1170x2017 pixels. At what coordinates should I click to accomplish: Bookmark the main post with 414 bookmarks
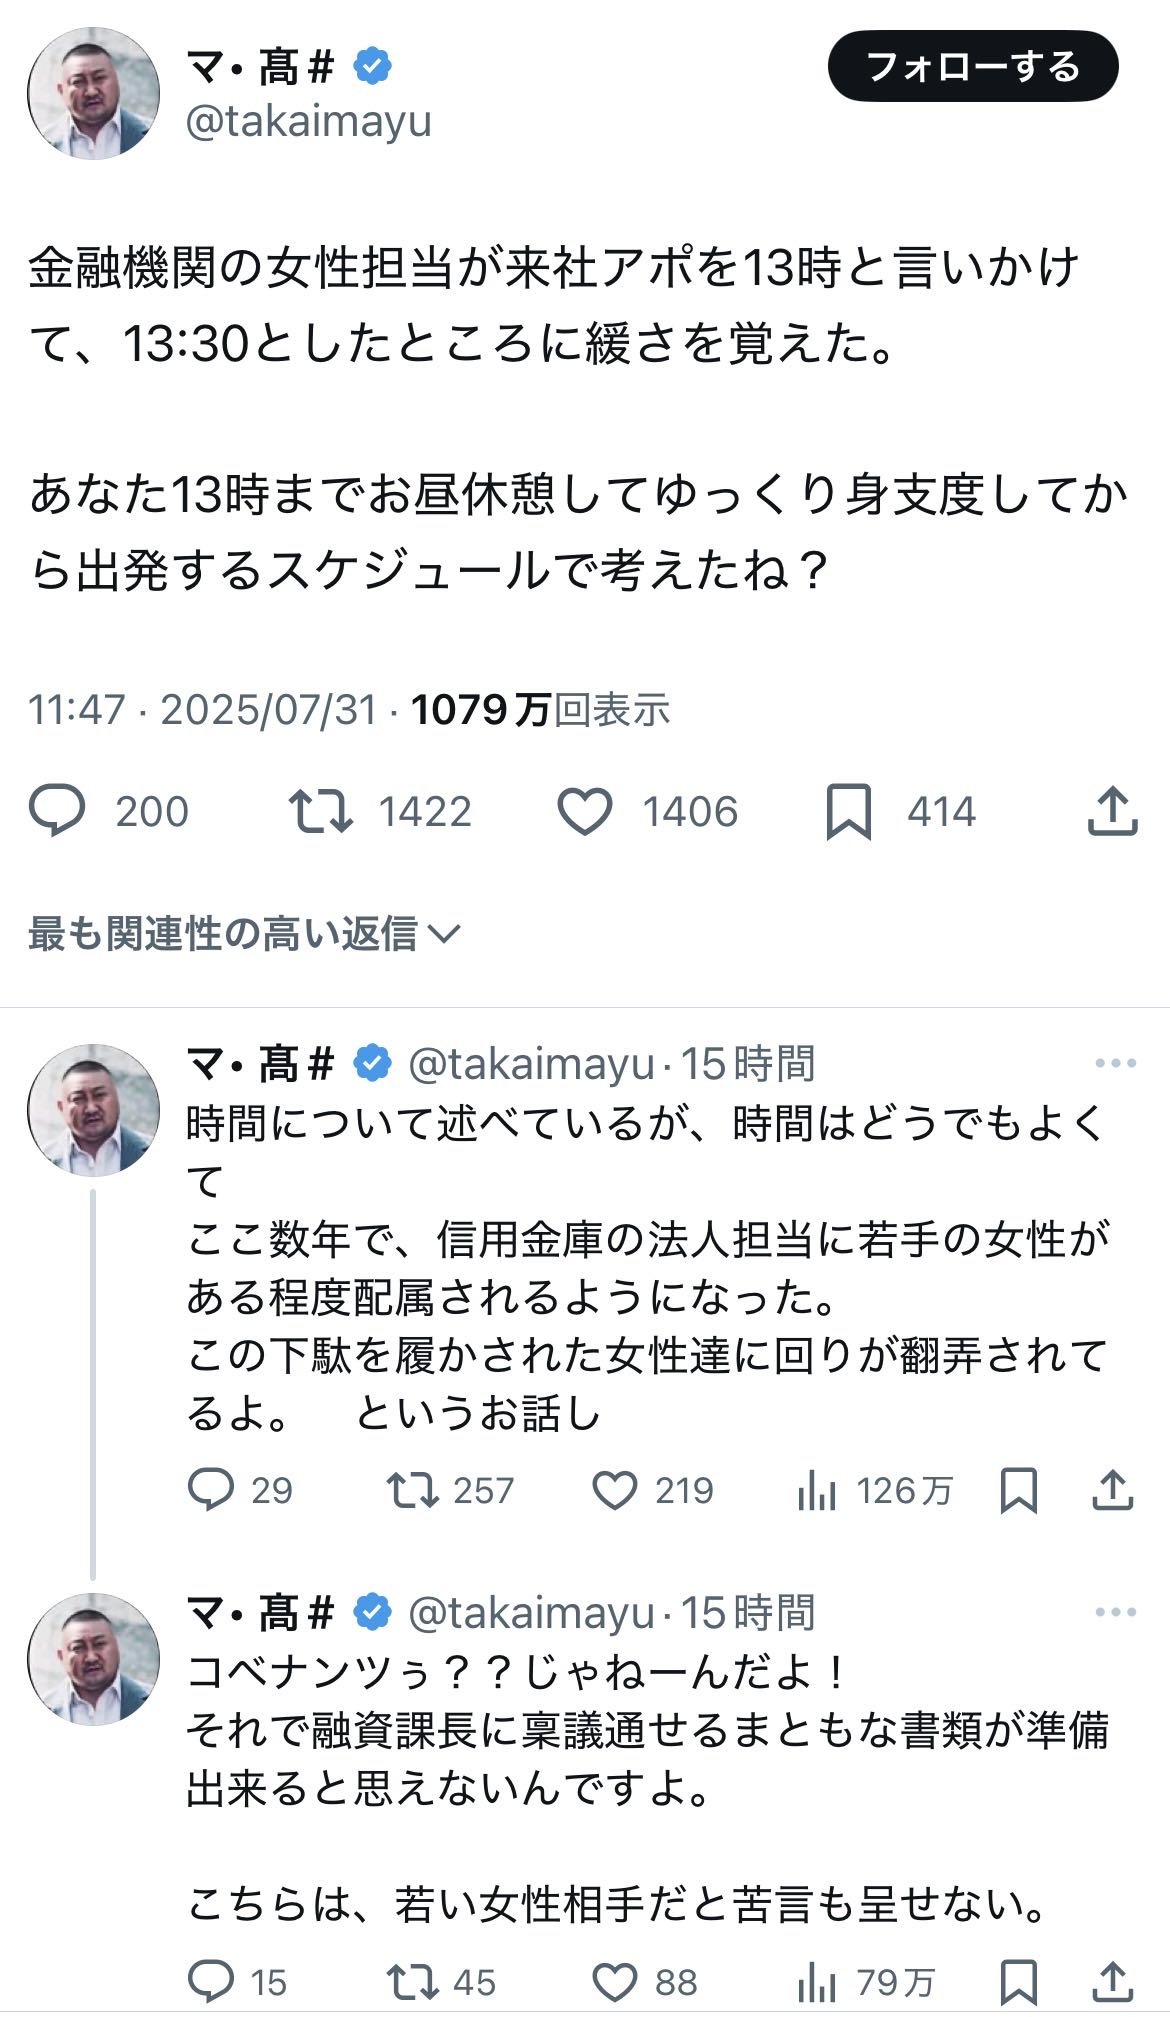click(x=848, y=811)
